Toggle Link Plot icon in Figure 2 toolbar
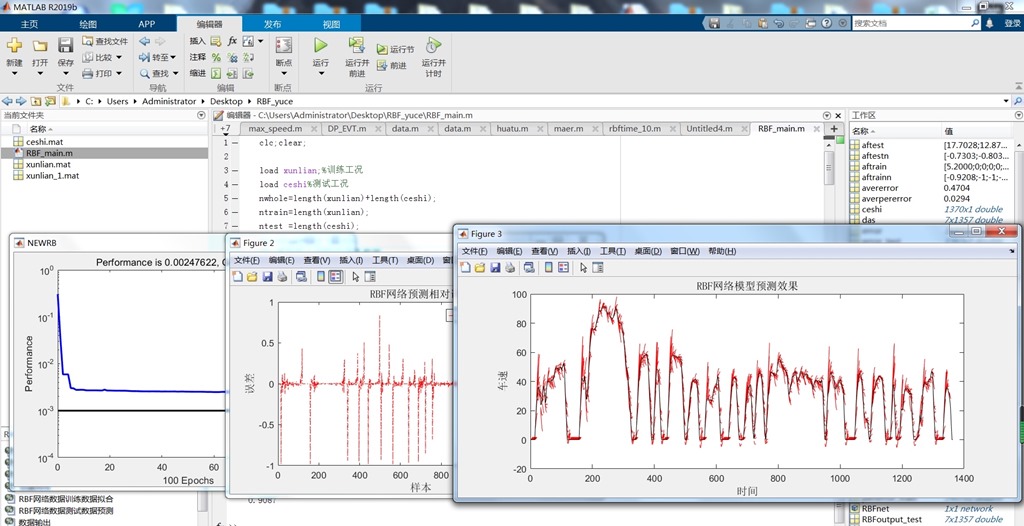1024x526 pixels. click(x=301, y=276)
